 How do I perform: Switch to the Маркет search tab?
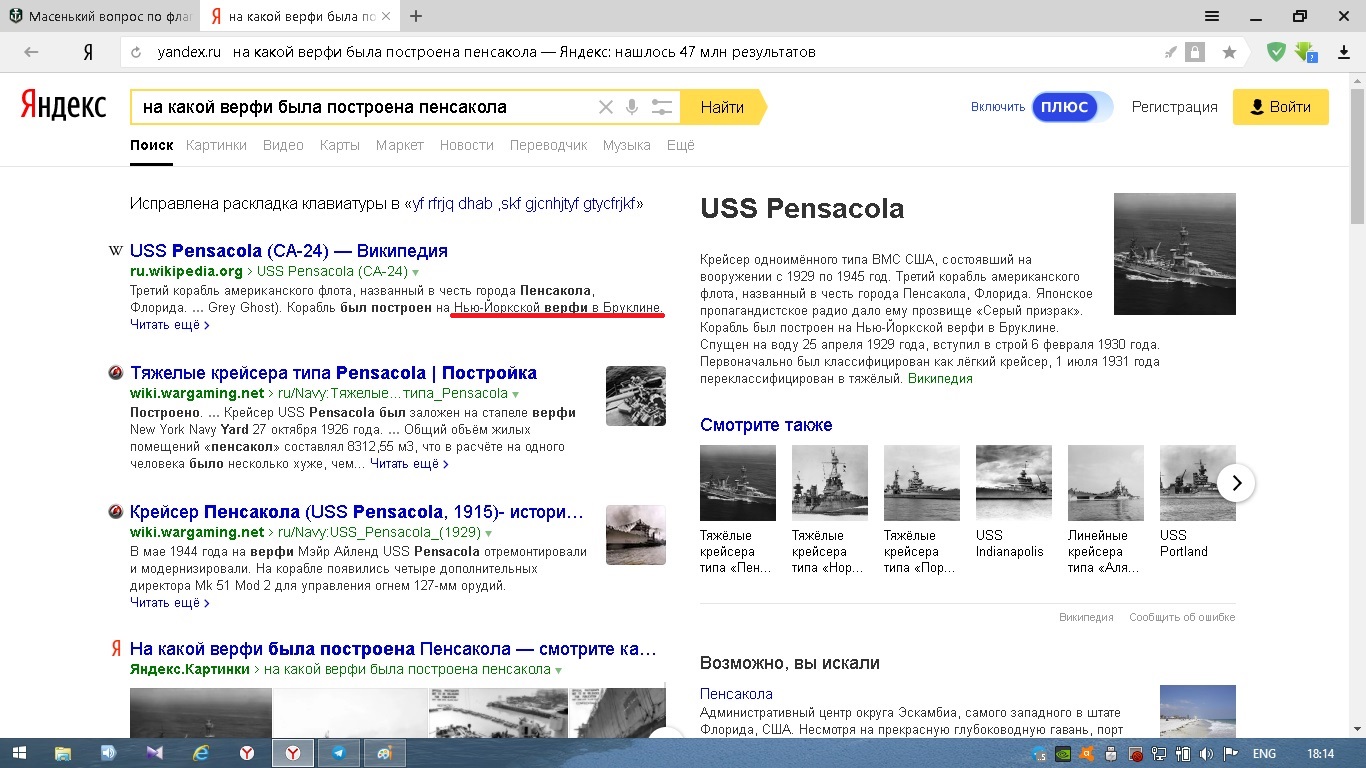pyautogui.click(x=400, y=145)
